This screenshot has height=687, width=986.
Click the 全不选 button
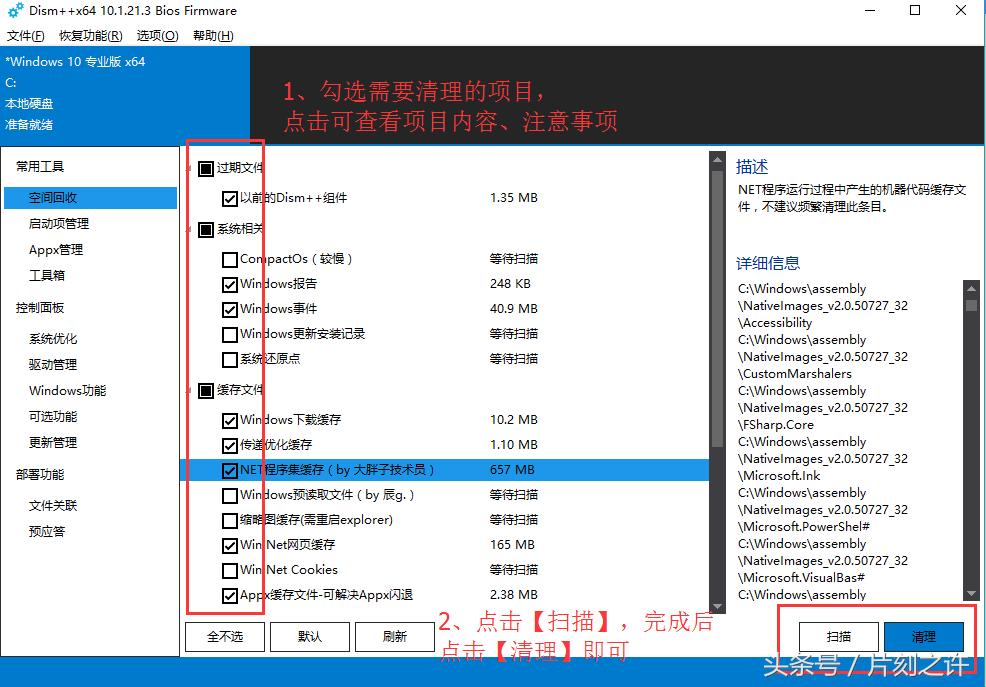point(224,636)
